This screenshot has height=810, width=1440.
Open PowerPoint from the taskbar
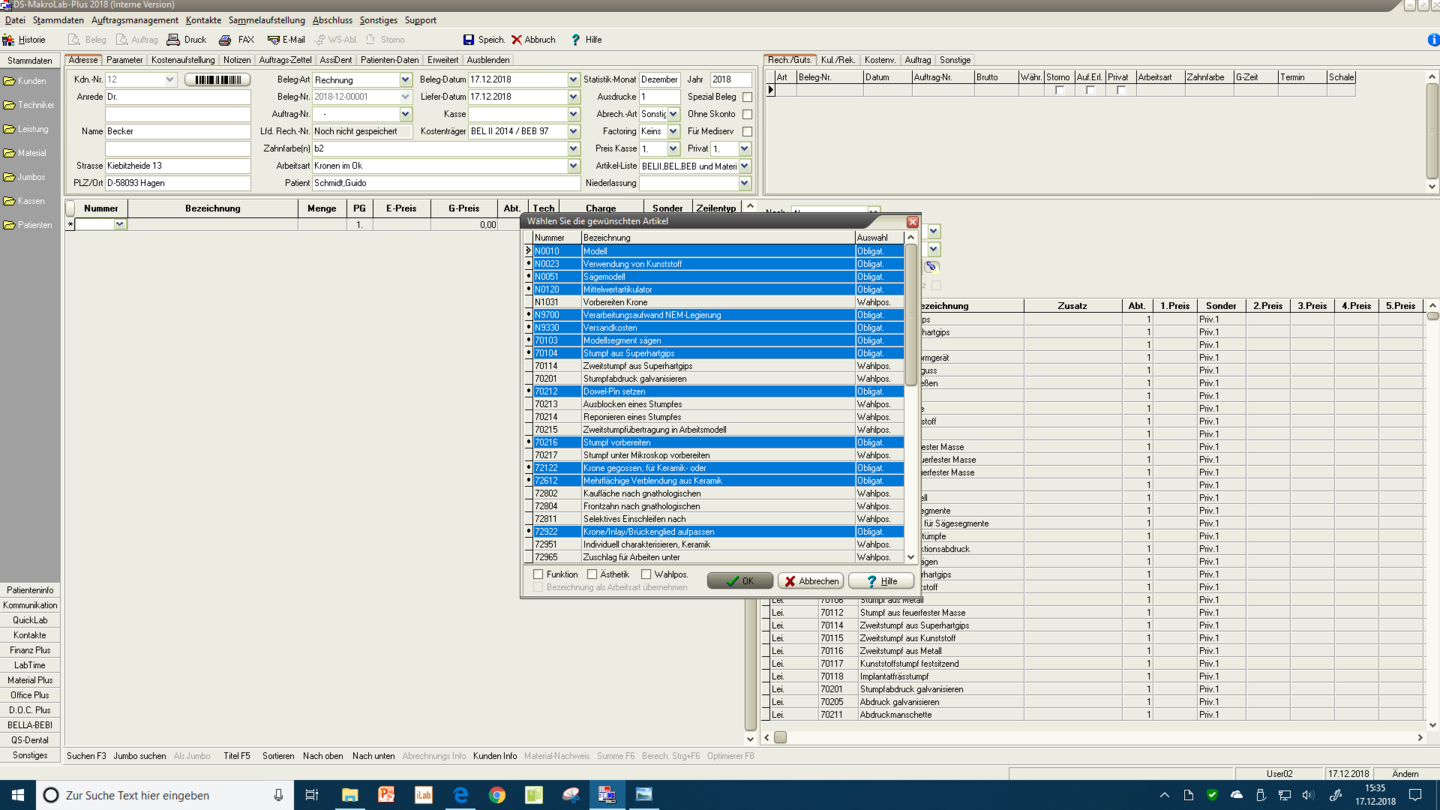pyautogui.click(x=386, y=795)
